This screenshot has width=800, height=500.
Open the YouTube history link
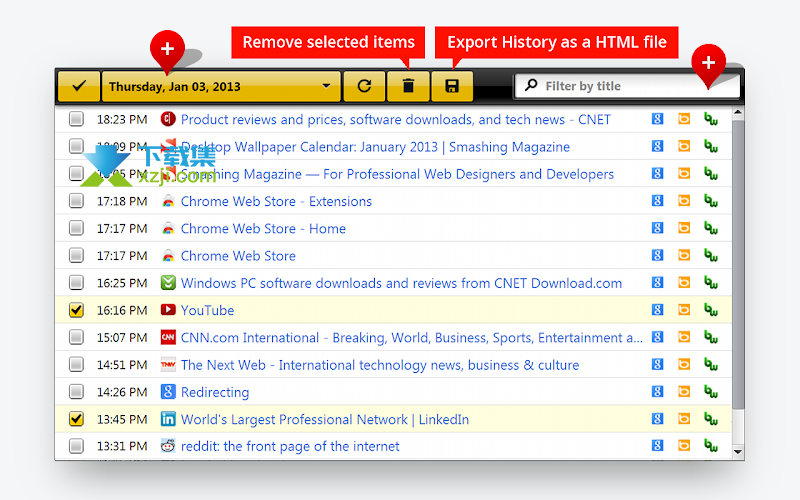[x=207, y=310]
